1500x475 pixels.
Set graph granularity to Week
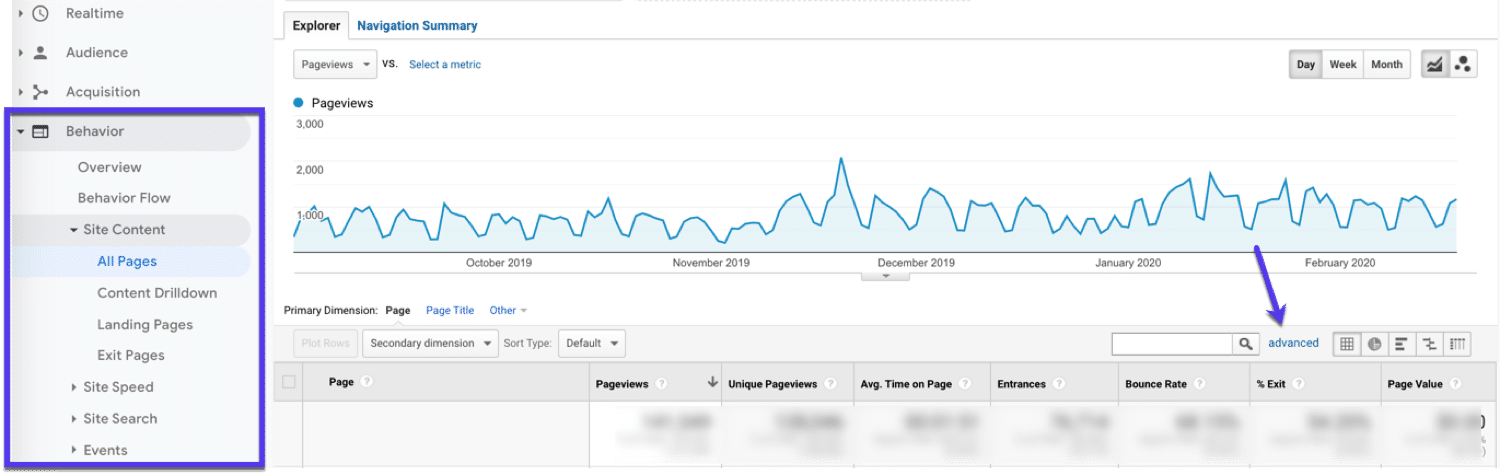point(1342,64)
